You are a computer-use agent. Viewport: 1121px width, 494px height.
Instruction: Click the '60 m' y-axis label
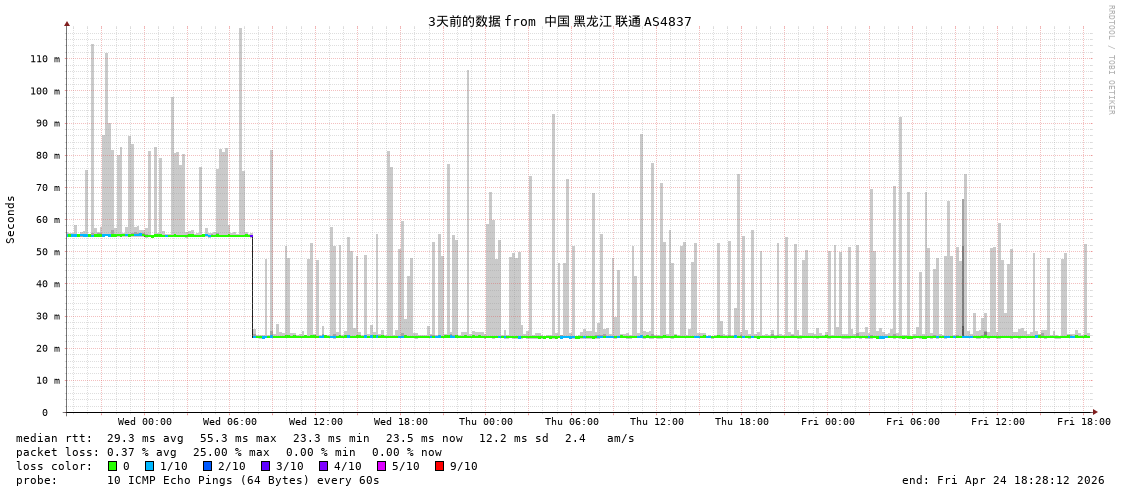pos(49,219)
